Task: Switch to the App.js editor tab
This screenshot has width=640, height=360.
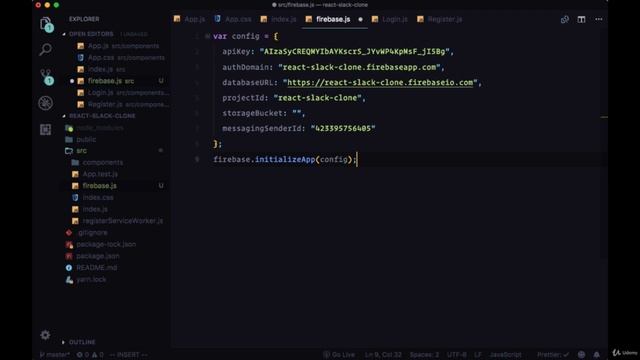Action: pos(189,19)
